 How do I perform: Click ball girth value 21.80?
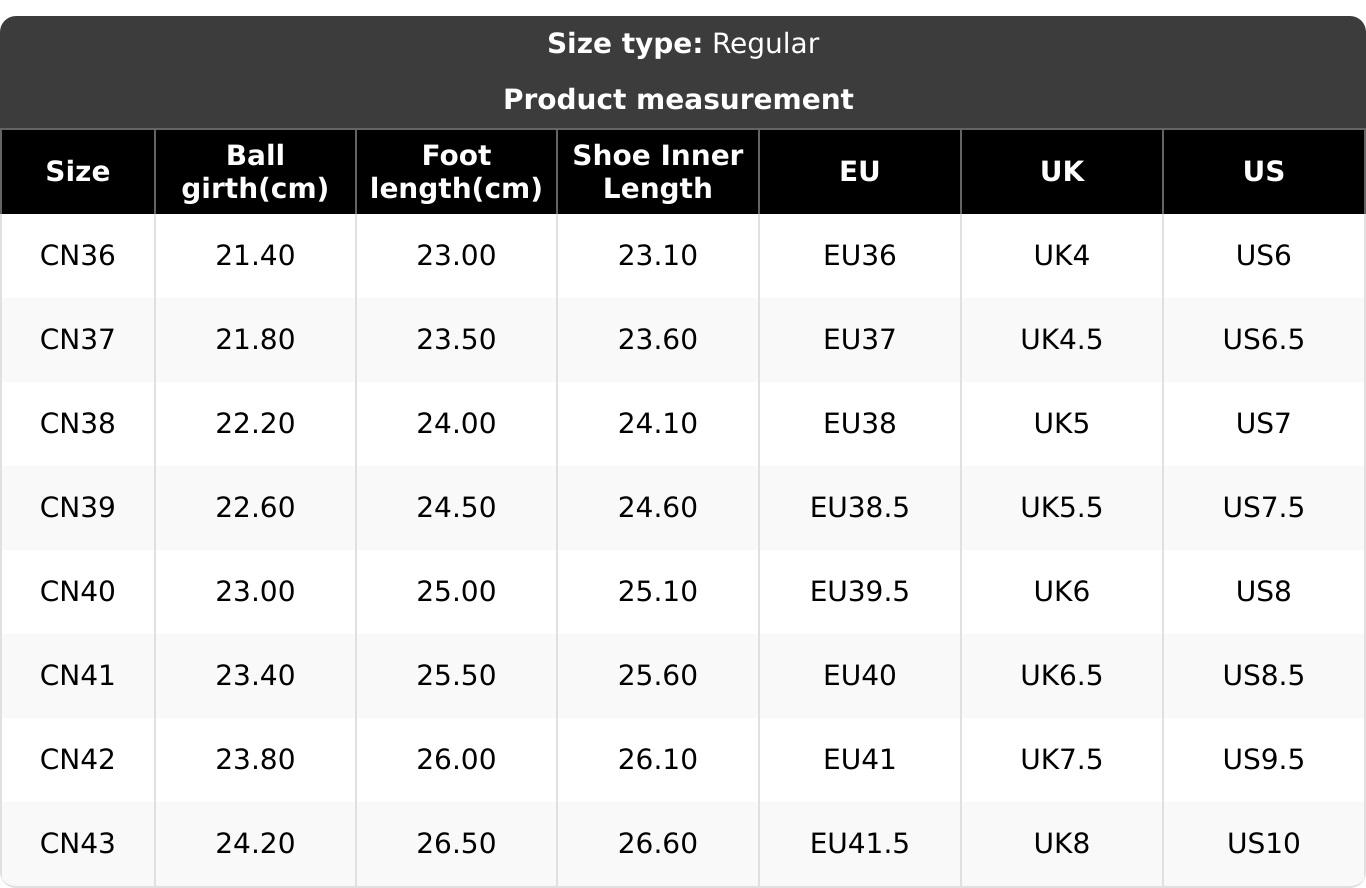255,340
